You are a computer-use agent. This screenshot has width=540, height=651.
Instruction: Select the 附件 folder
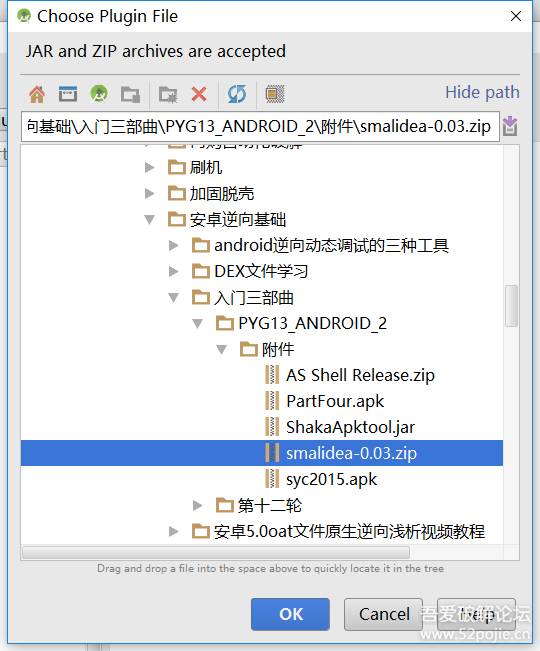coord(267,350)
